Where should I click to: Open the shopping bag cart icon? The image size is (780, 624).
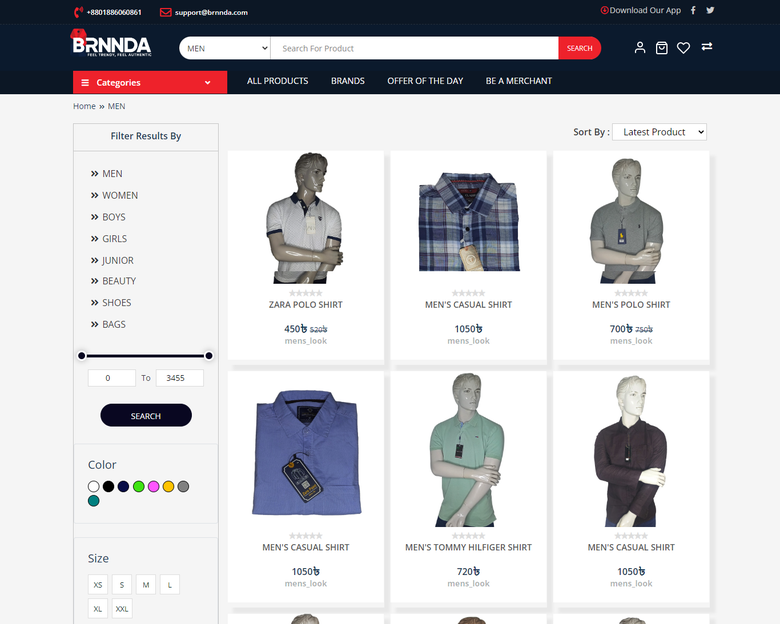pyautogui.click(x=662, y=48)
